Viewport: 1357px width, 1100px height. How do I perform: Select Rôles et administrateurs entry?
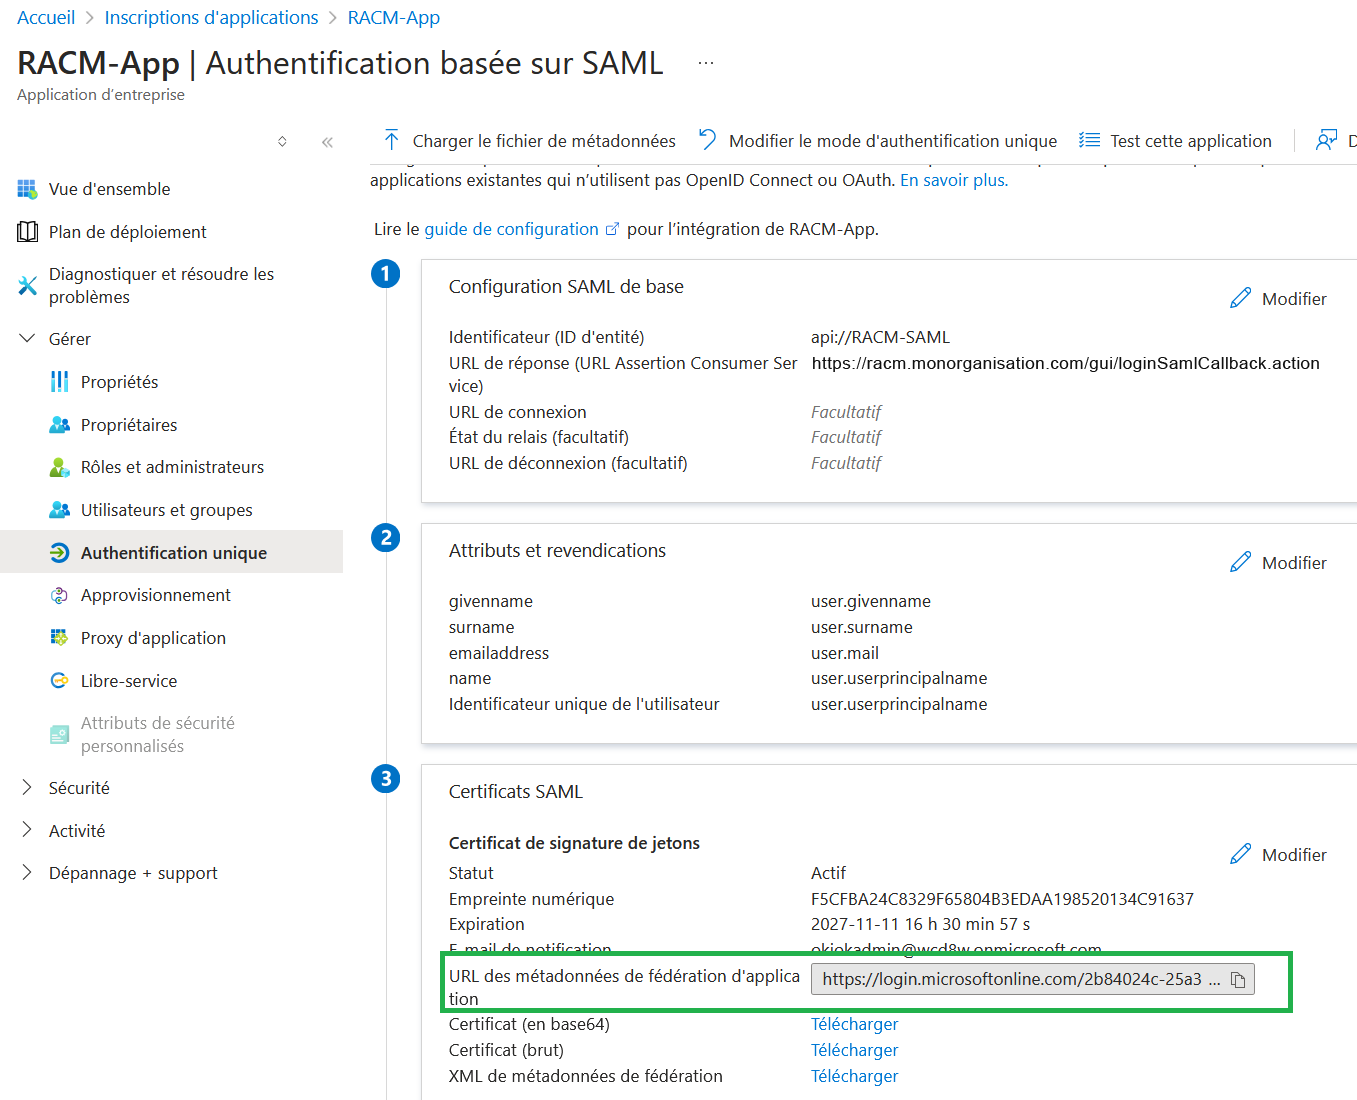[171, 467]
